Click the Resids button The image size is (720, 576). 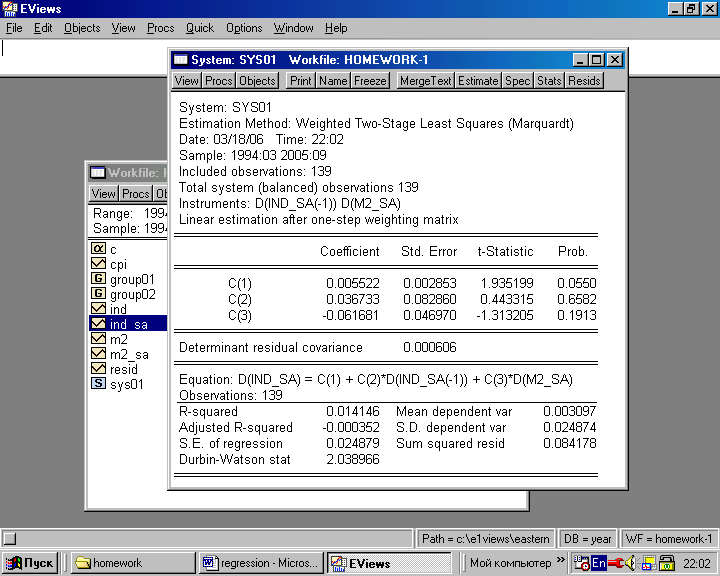click(x=584, y=81)
